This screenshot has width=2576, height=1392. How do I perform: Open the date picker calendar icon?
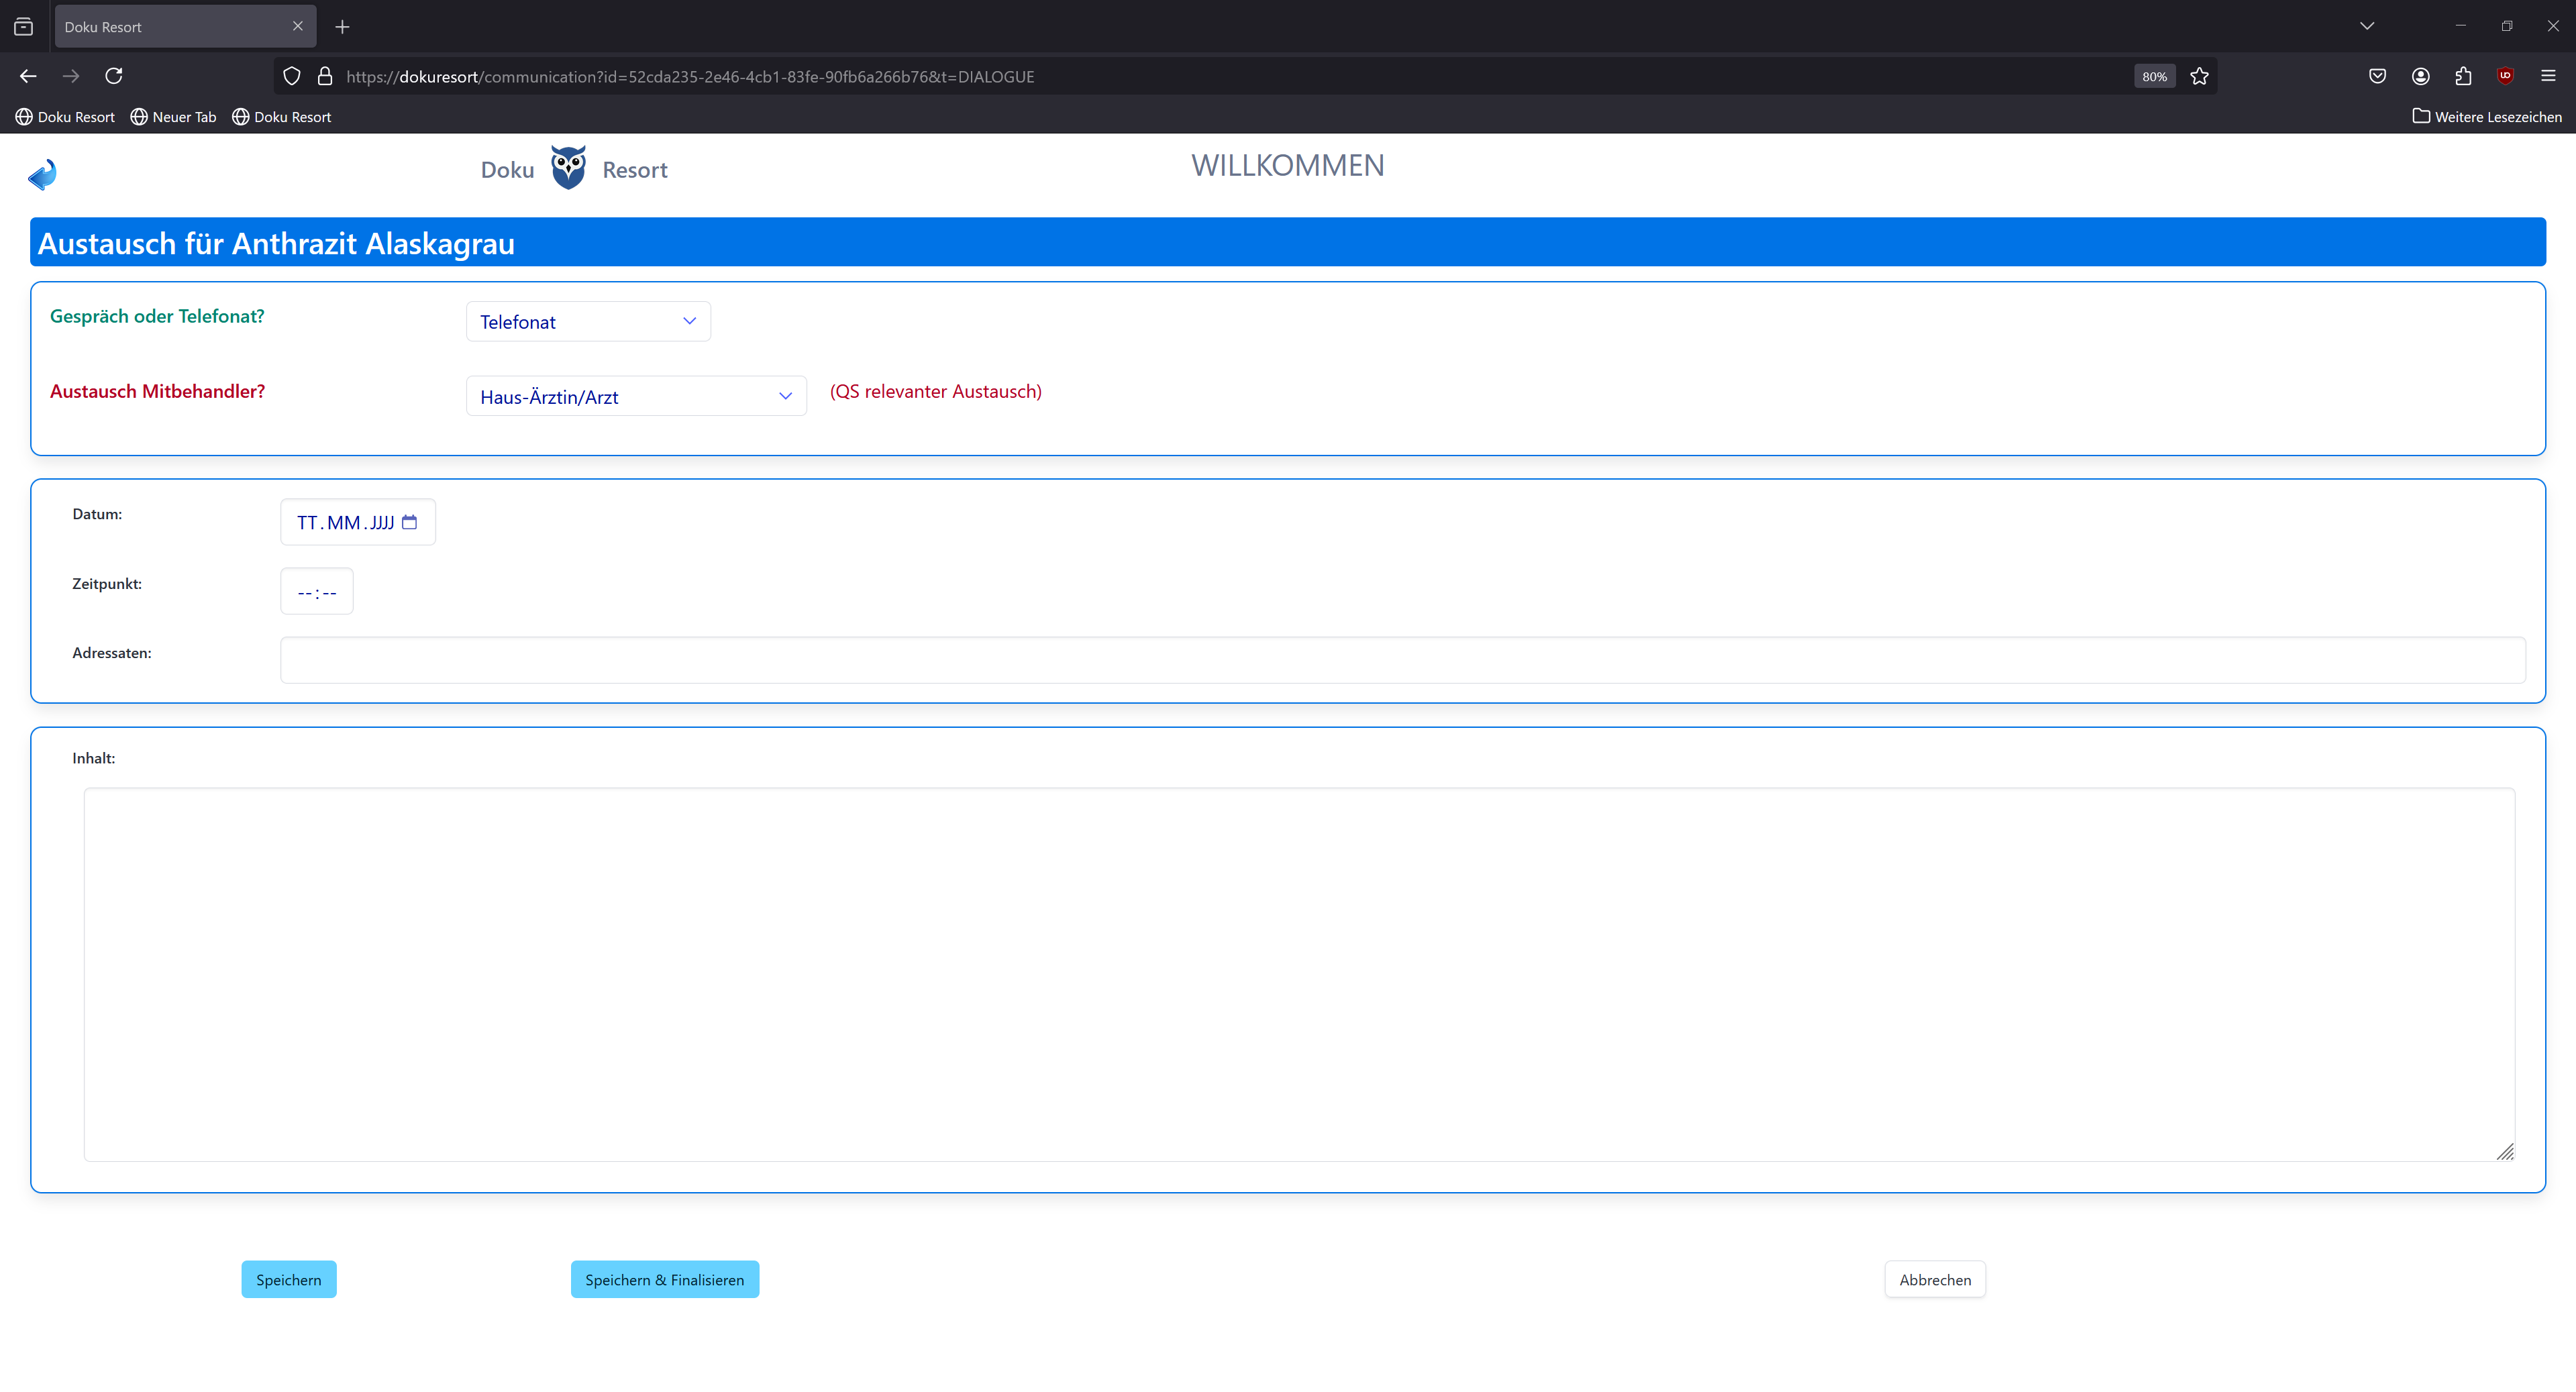point(409,522)
